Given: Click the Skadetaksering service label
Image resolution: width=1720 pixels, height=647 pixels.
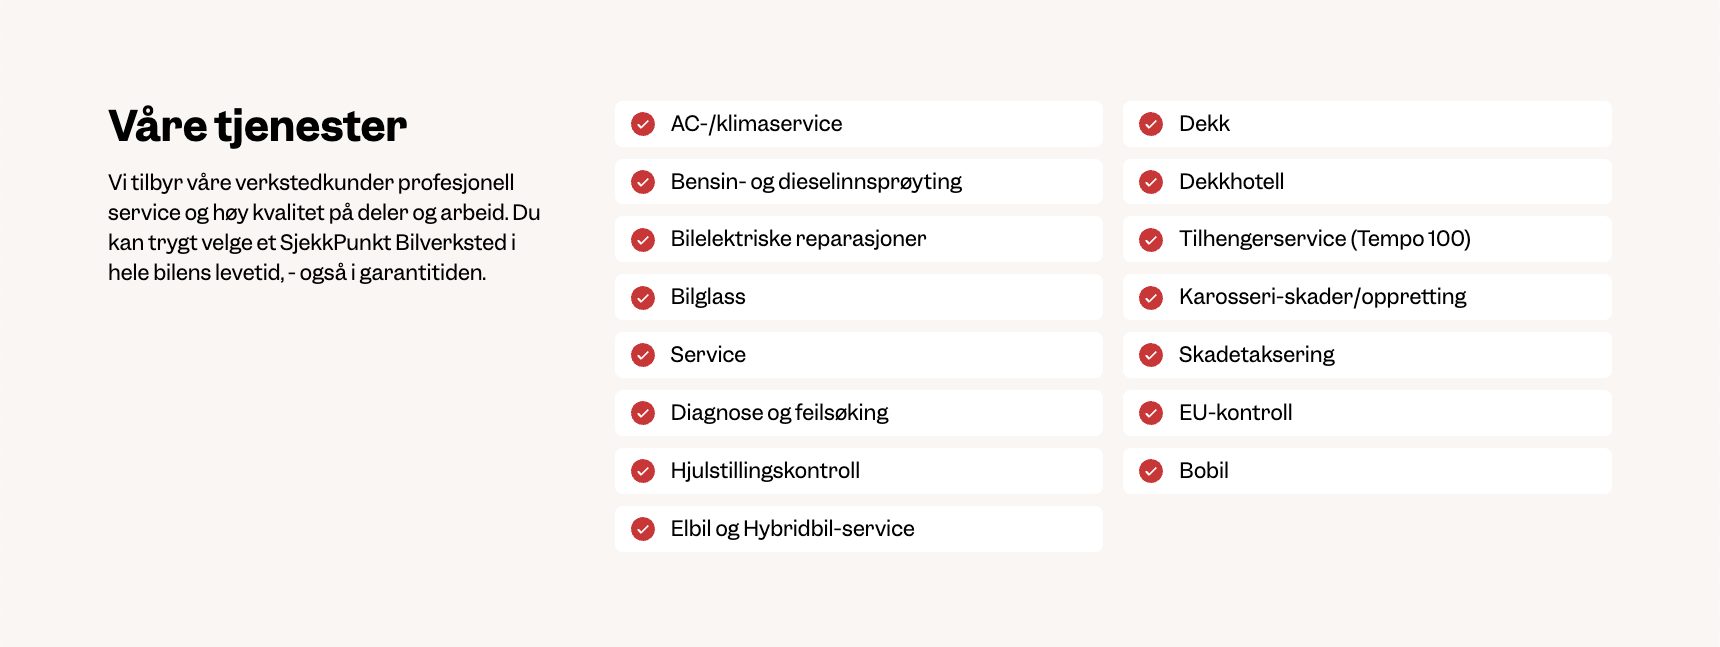Looking at the screenshot, I should [x=1256, y=355].
